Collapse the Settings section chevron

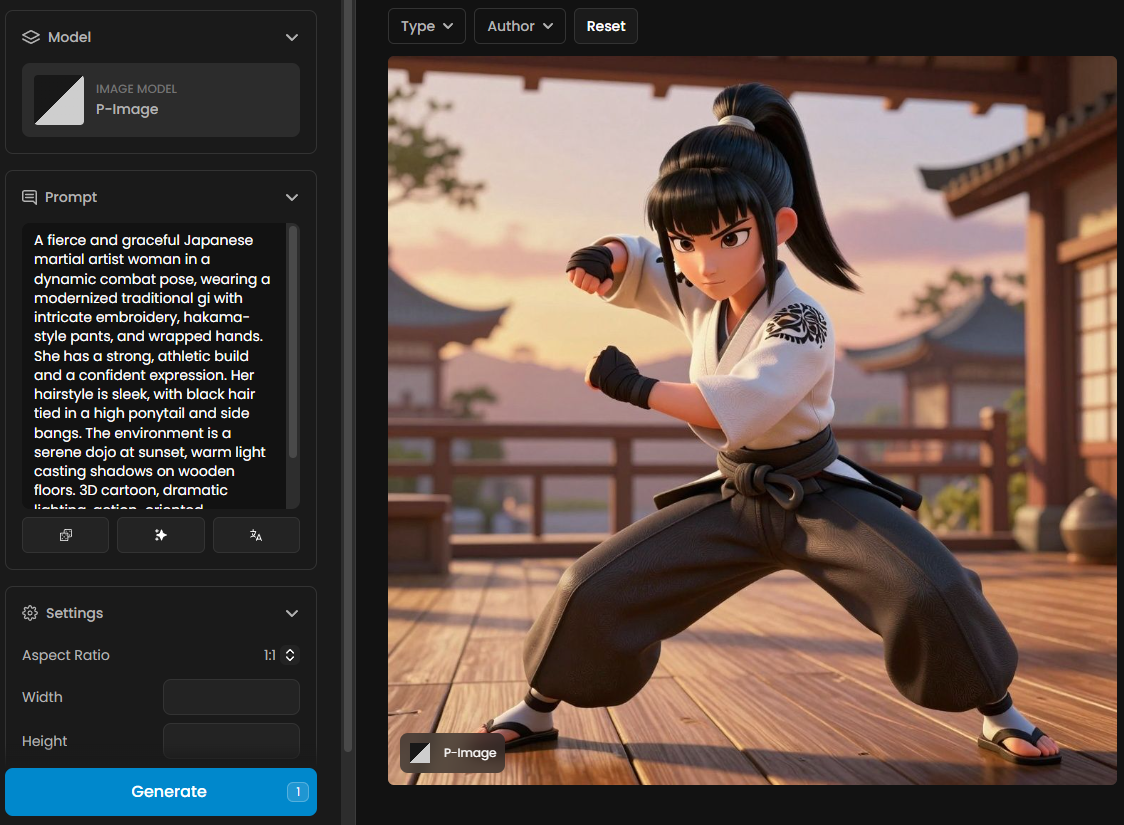click(x=292, y=613)
